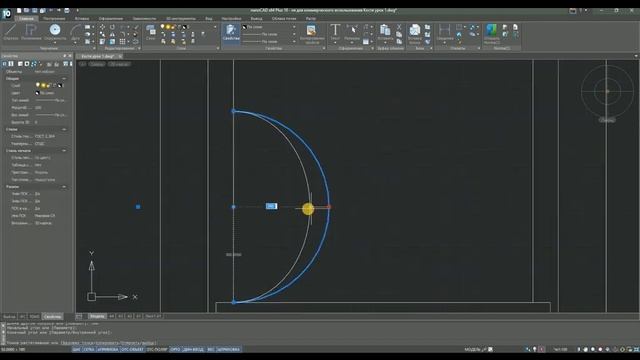The width and height of the screenshot is (640, 360).
Task: Toggle ШТРИХОВКА hatch display
Action: tap(229, 349)
